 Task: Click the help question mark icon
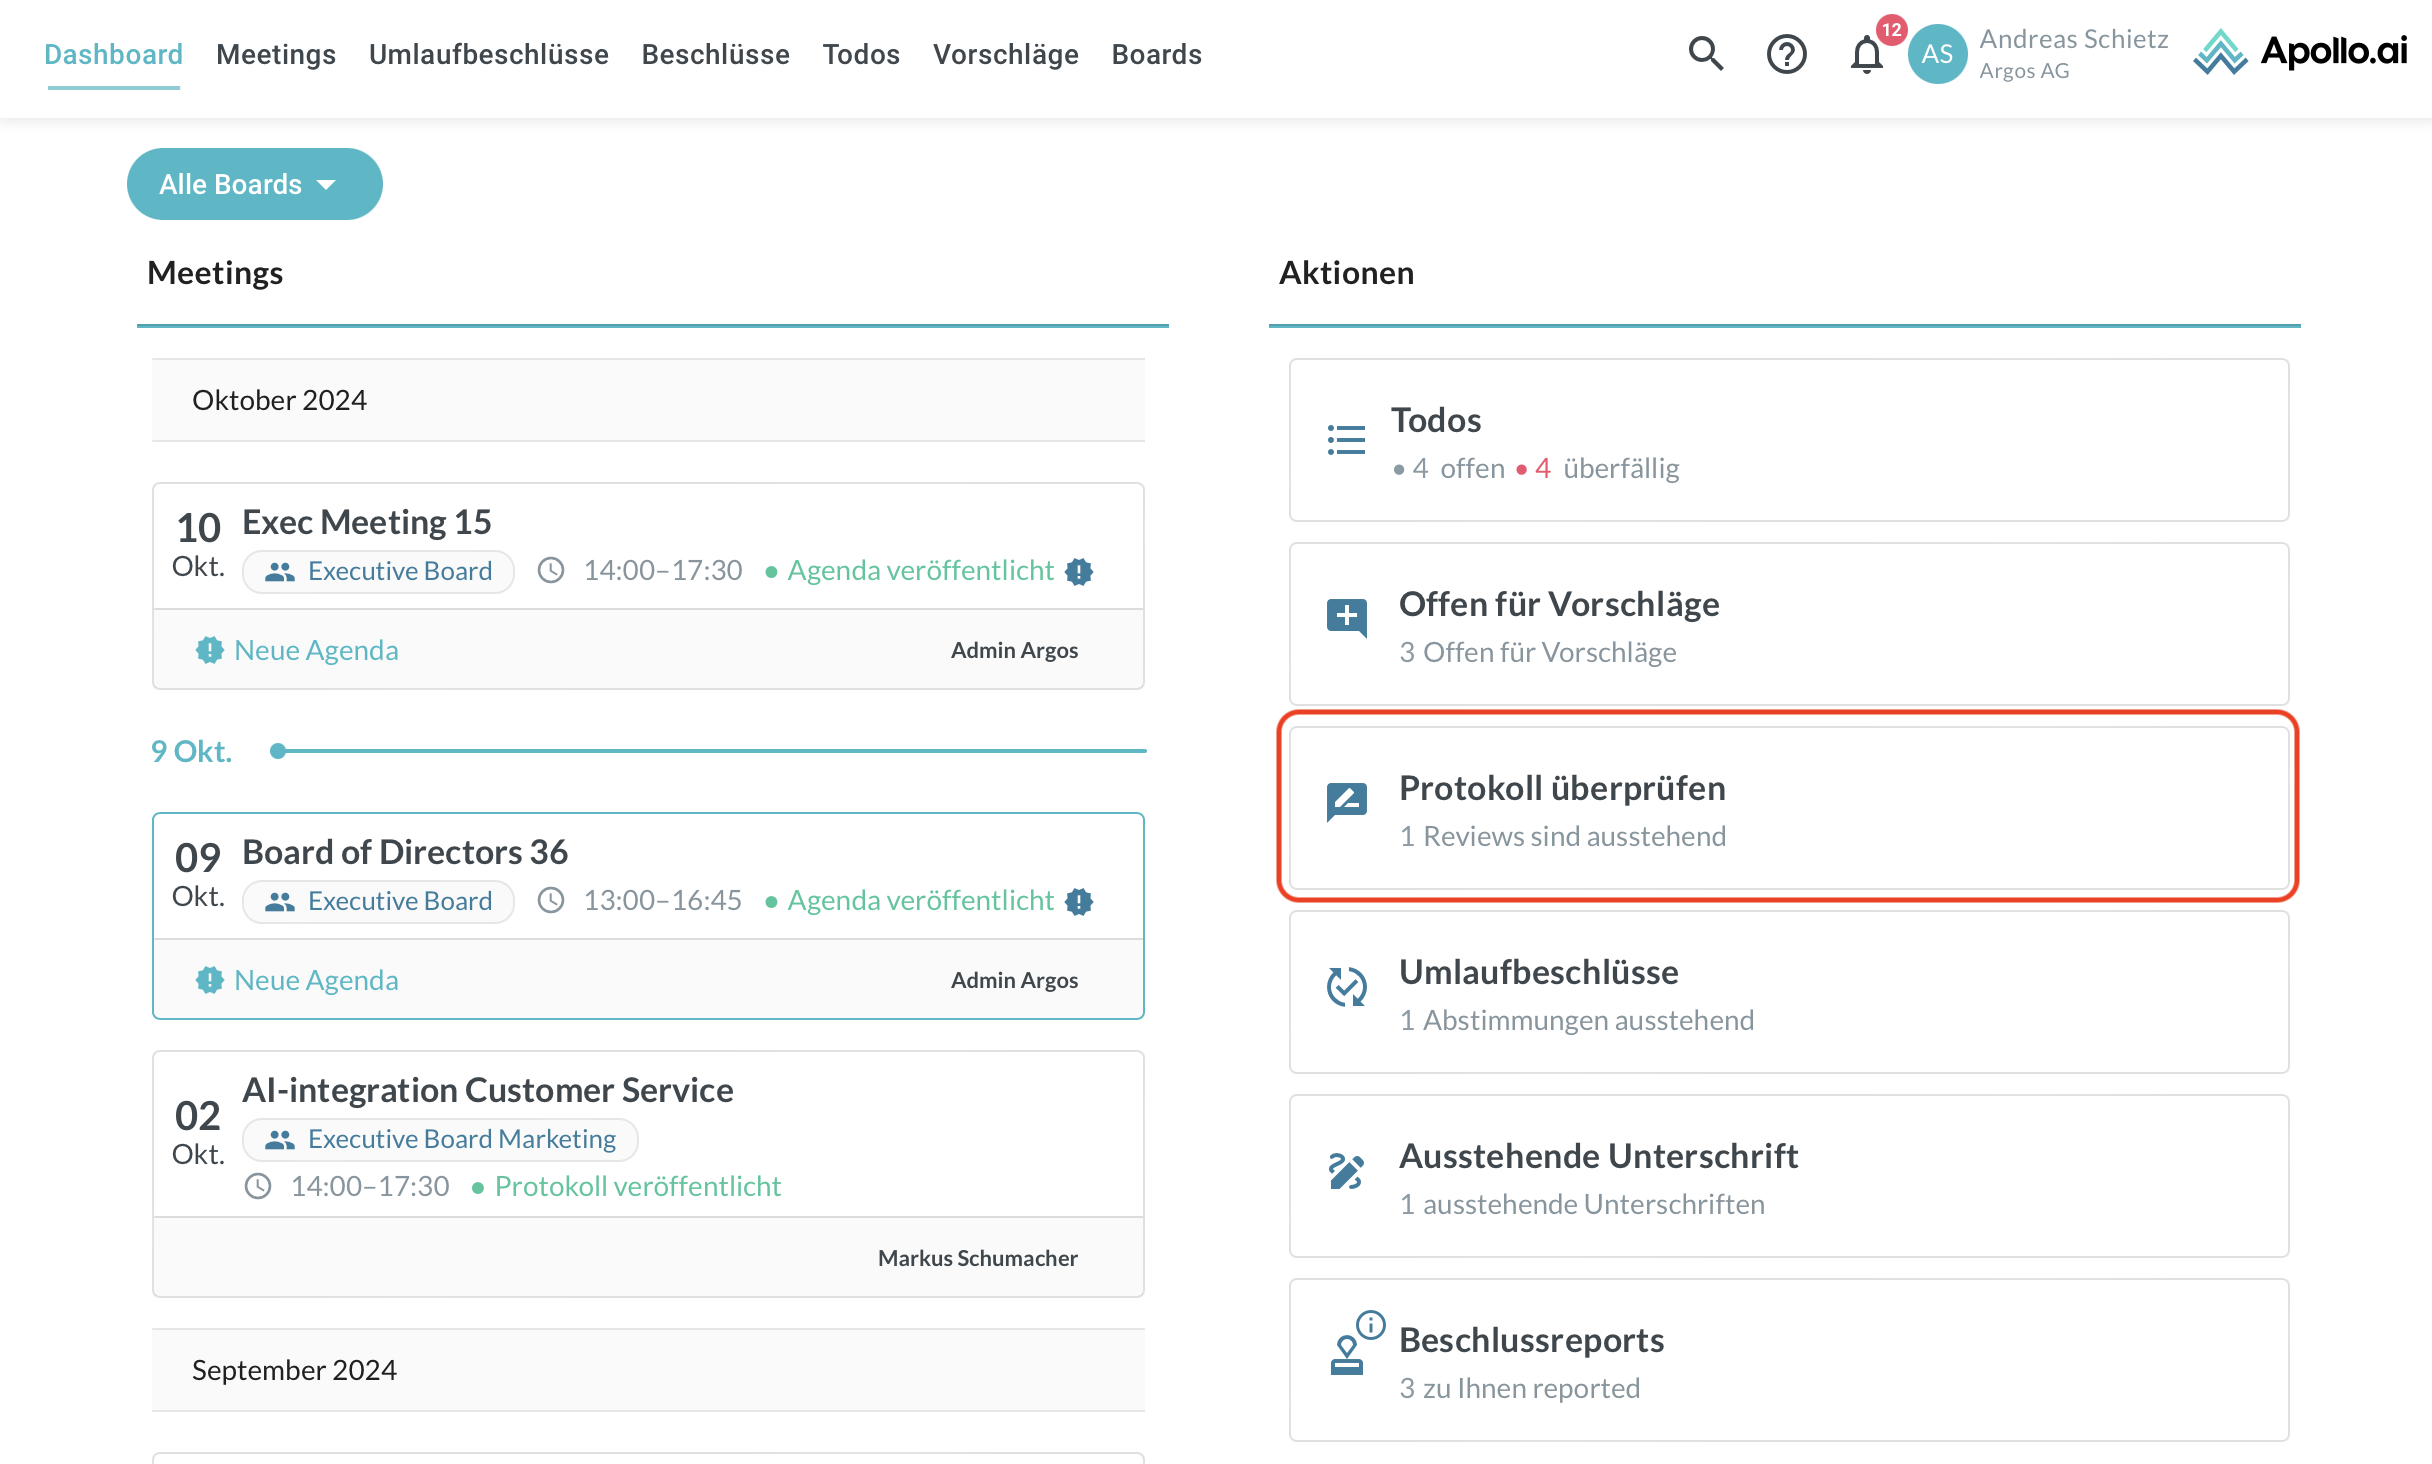tap(1786, 54)
